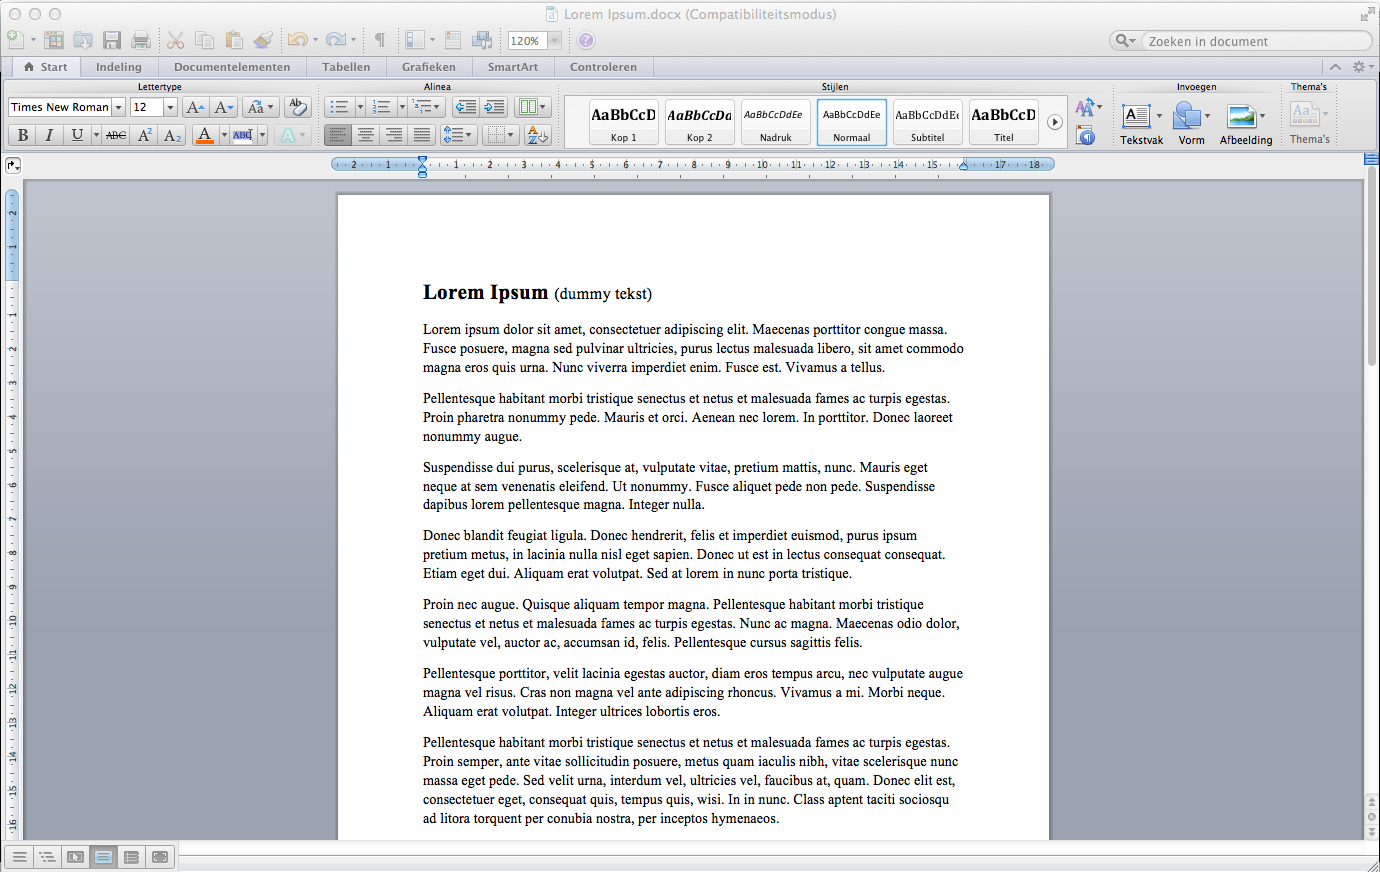Click the Print icon
The height and width of the screenshot is (872, 1380).
click(x=141, y=40)
